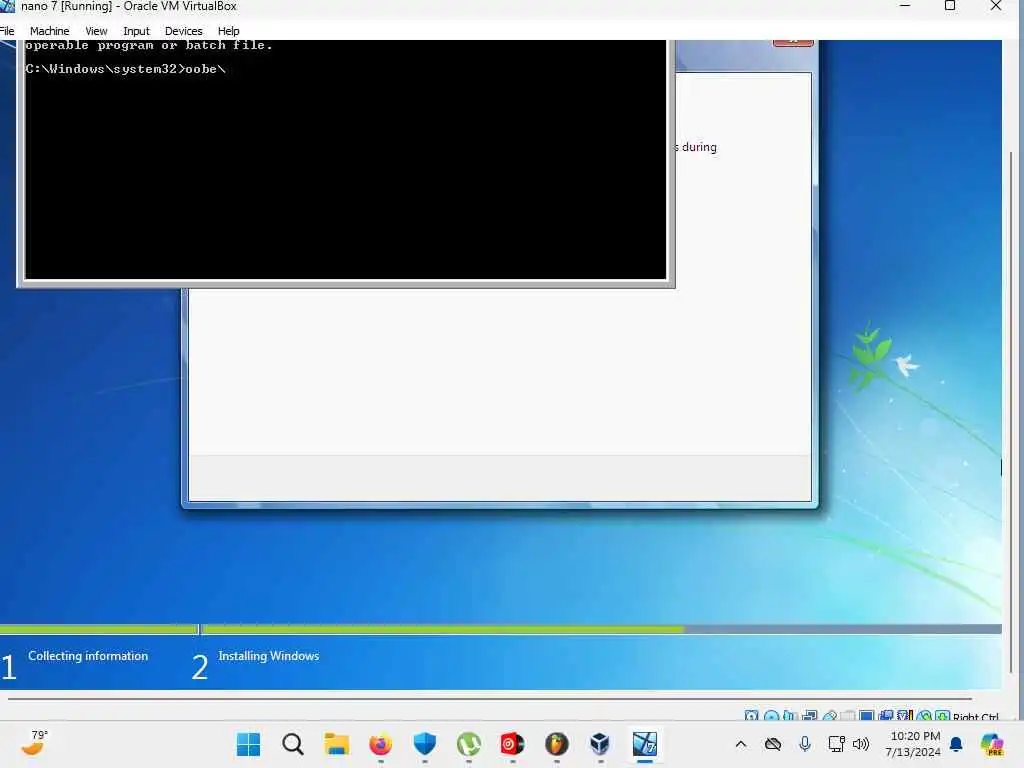
Task: Open the volume speaker tray icon
Action: 861,744
